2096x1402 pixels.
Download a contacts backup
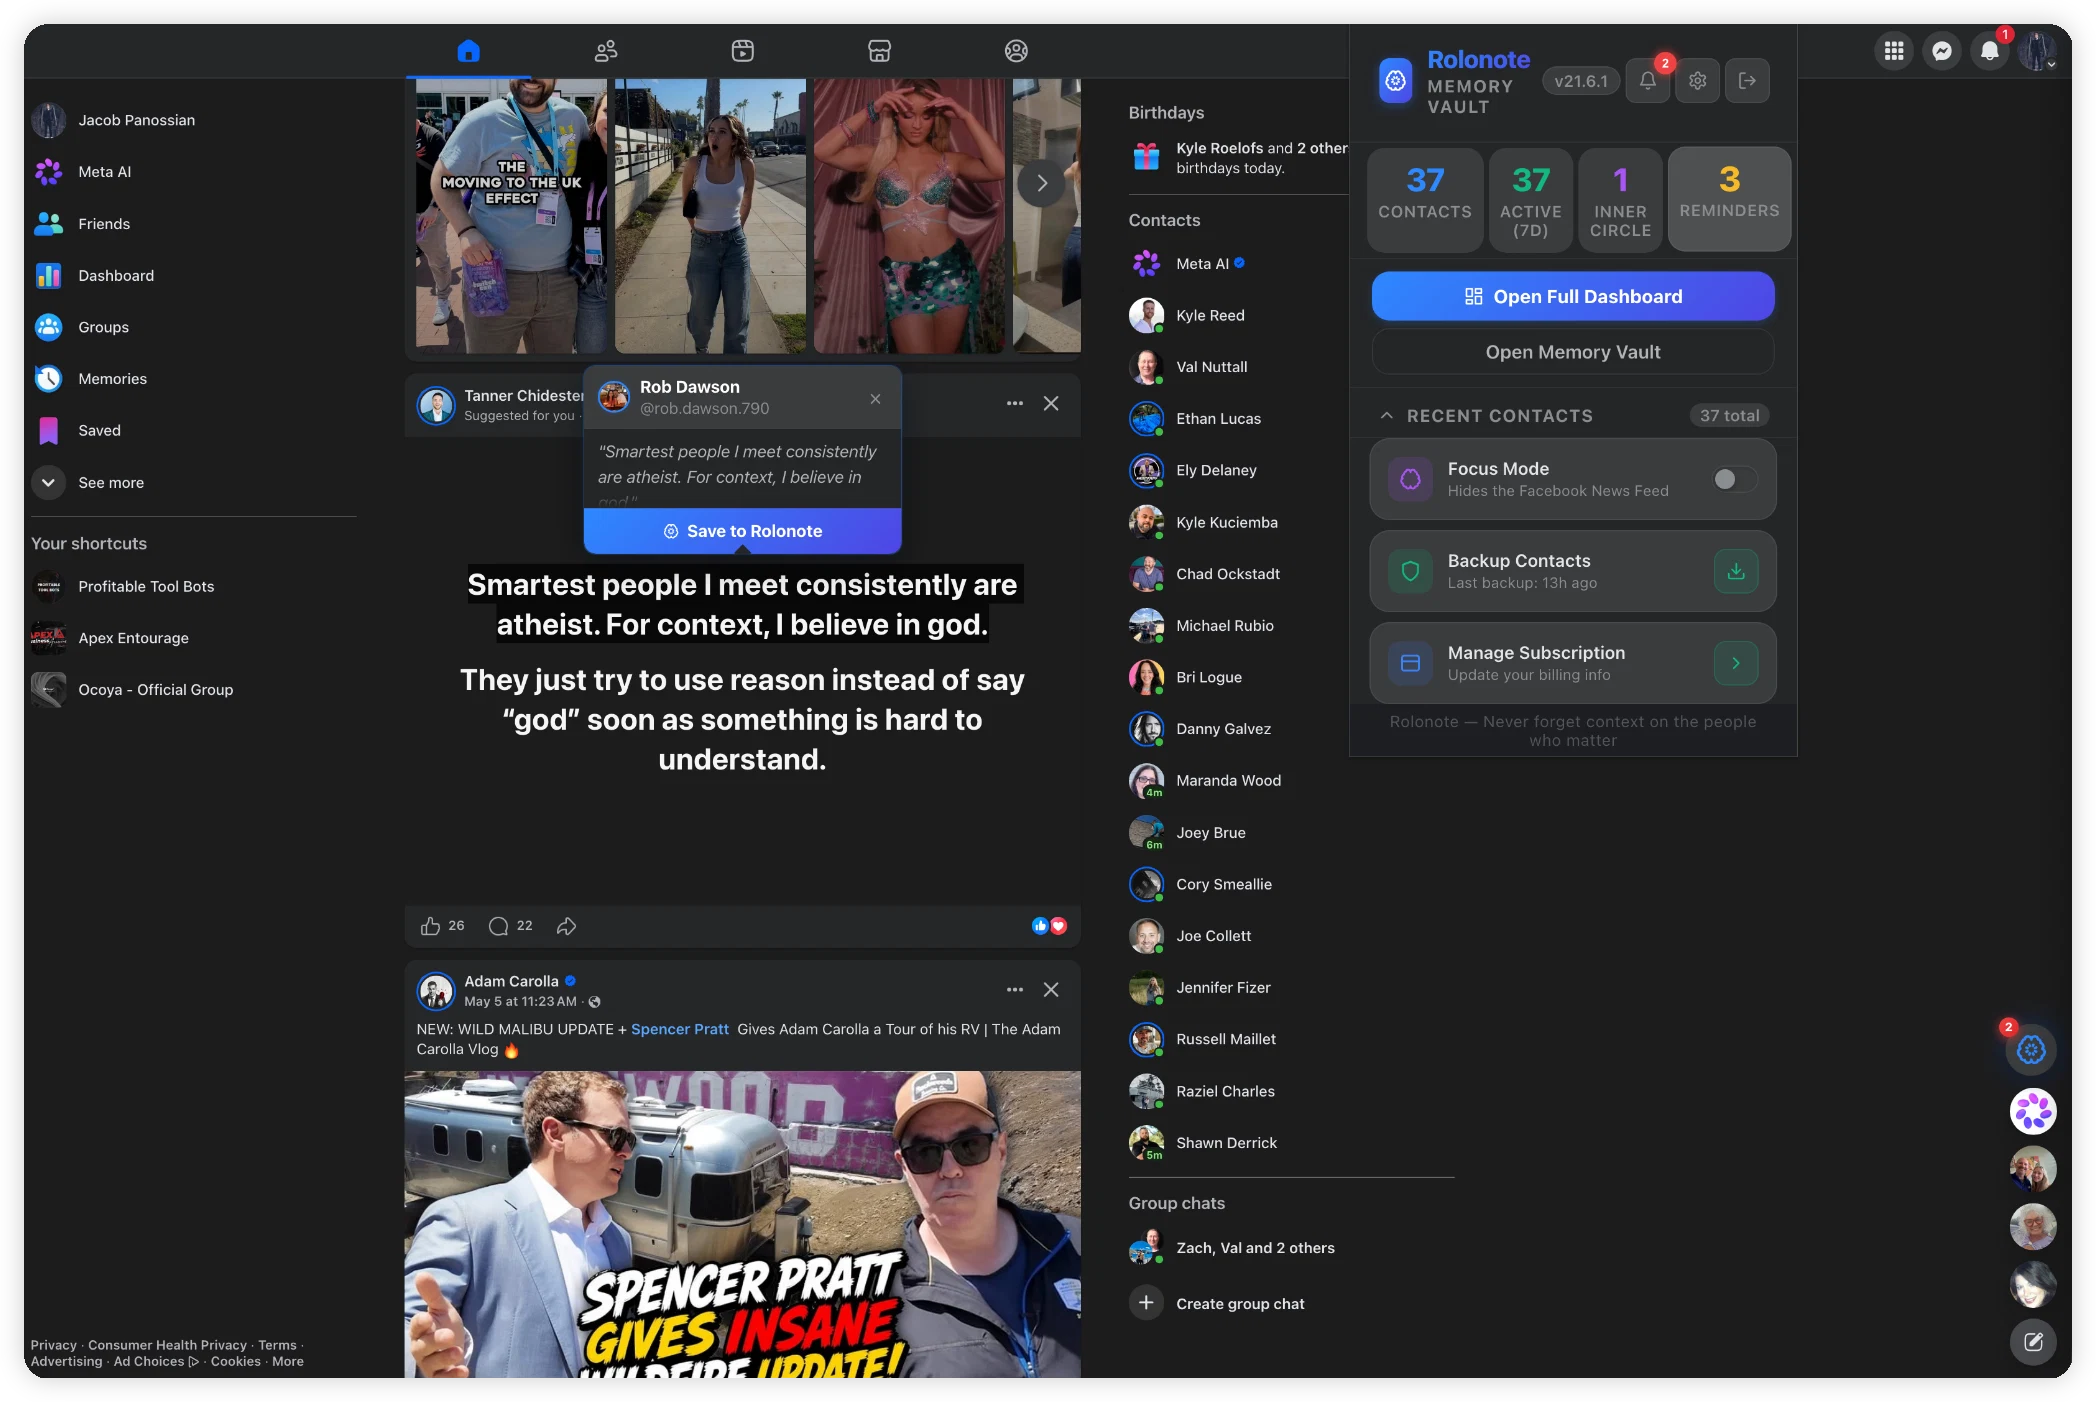[1736, 571]
